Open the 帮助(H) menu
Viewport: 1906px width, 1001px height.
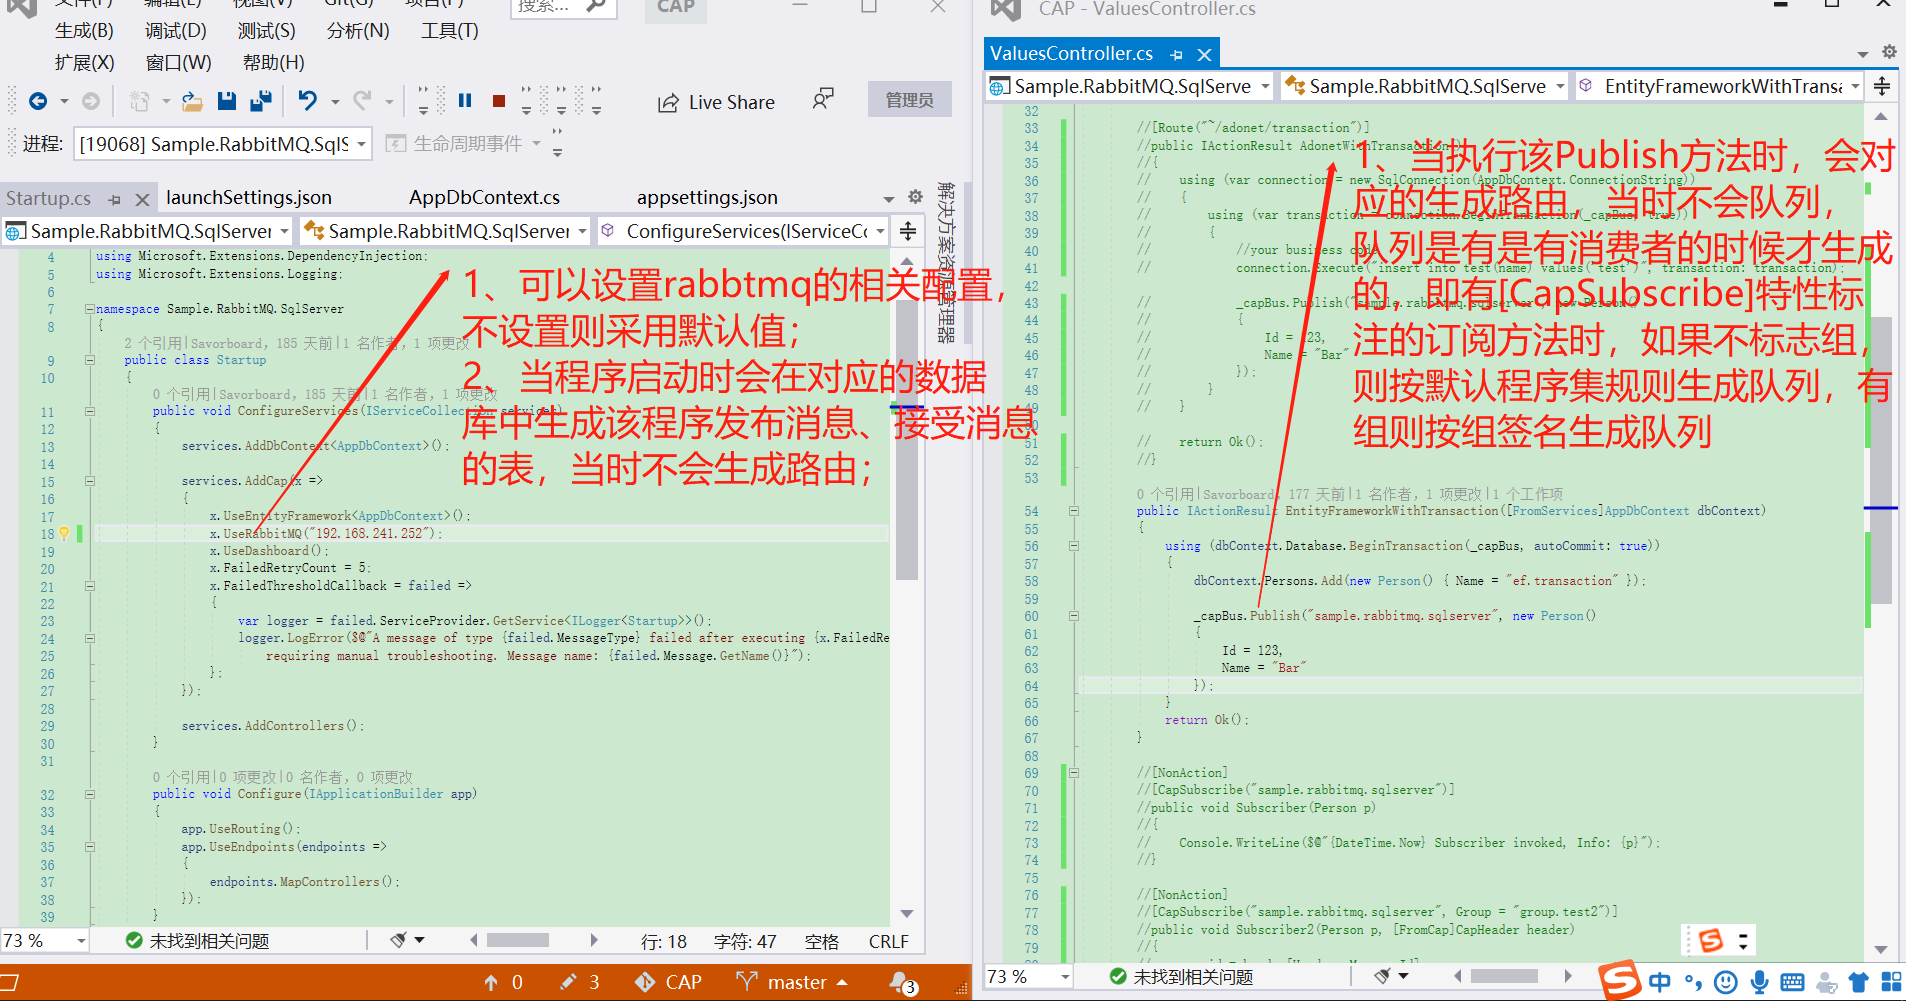(x=273, y=63)
